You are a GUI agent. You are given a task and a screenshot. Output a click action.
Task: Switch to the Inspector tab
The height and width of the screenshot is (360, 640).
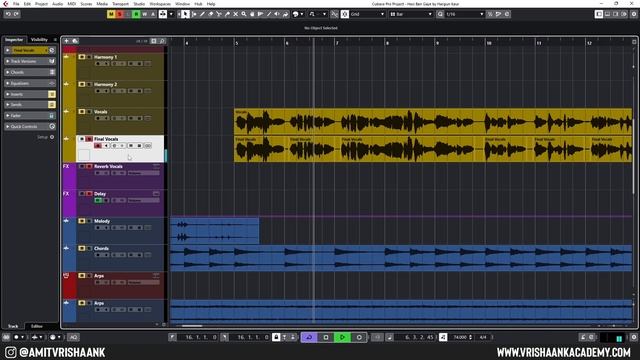coord(14,40)
